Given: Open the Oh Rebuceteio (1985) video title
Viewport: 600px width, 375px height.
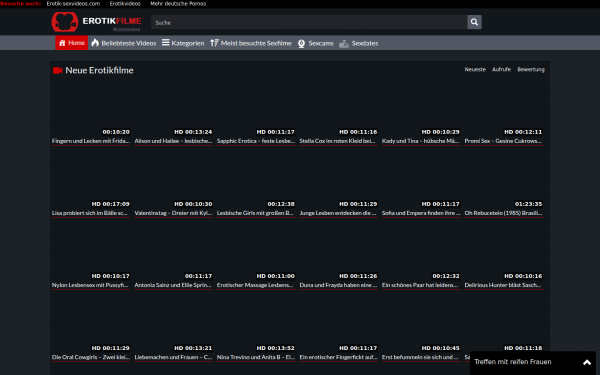Looking at the screenshot, I should pos(504,213).
